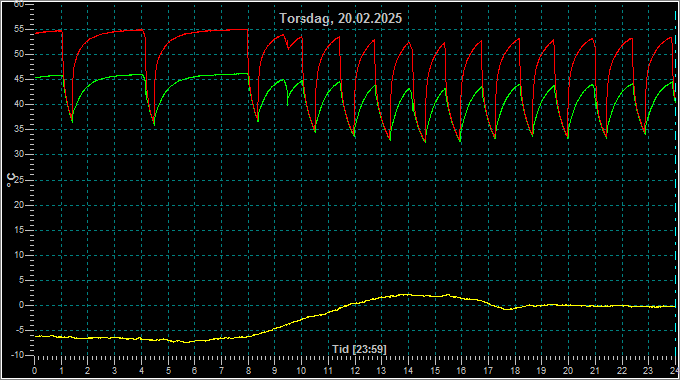
Task: Select hour 22 on the time axis
Action: (622, 371)
